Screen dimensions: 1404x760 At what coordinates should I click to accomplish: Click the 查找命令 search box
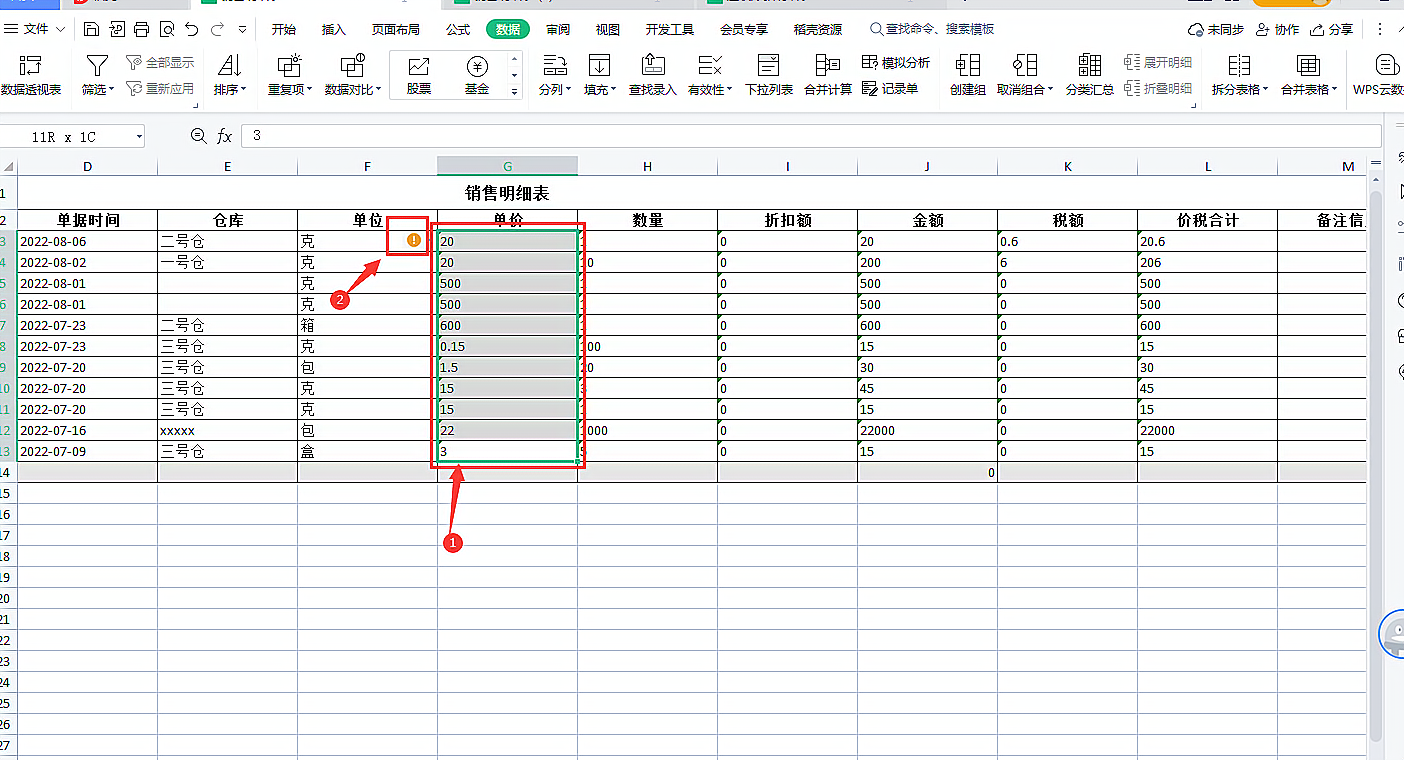932,30
